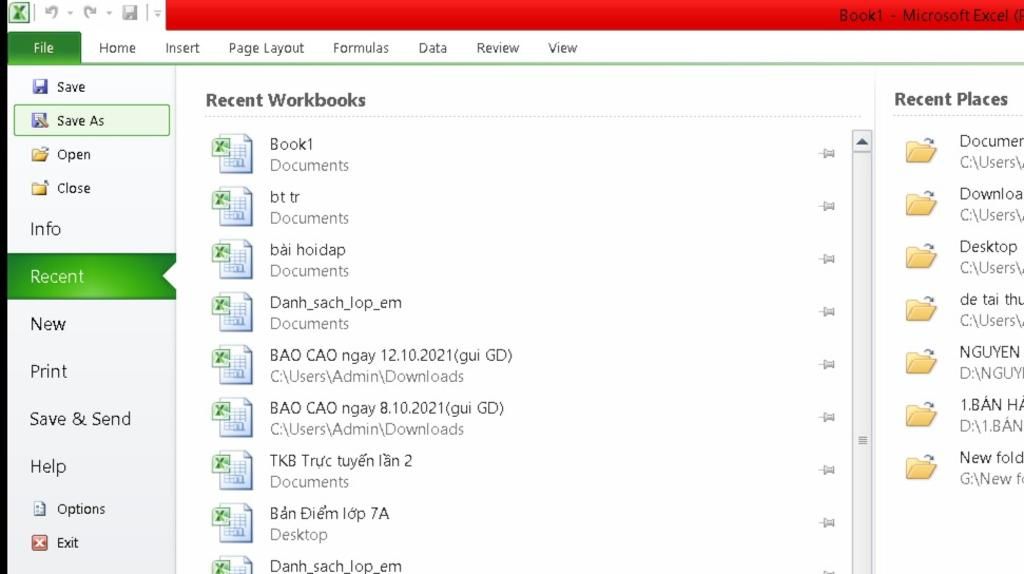Open the Undo history dropdown arrow
Image resolution: width=1024 pixels, height=574 pixels.
[69, 13]
